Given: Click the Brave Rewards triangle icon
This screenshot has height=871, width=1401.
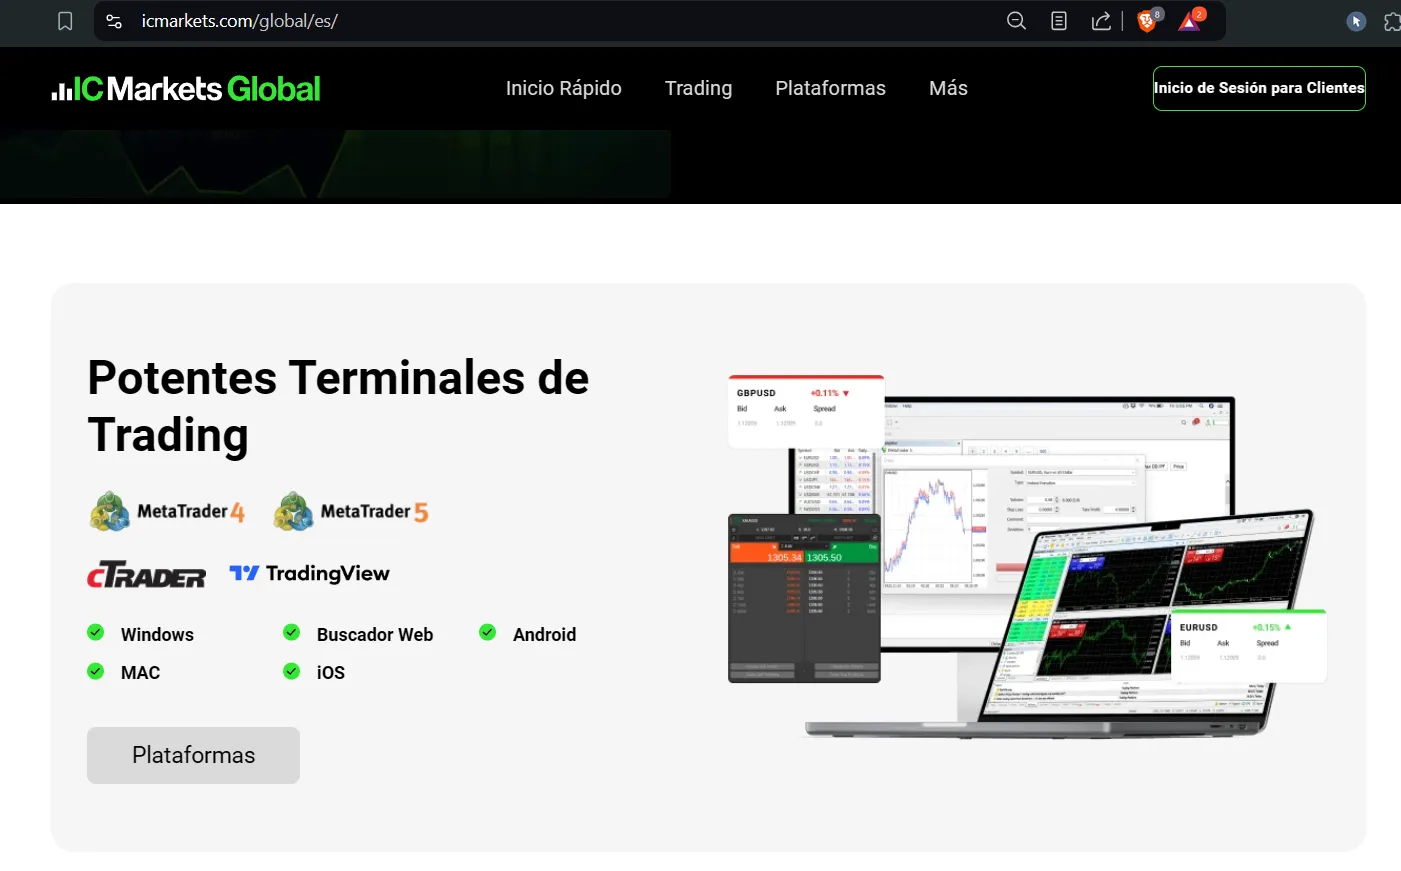Looking at the screenshot, I should (x=1191, y=21).
